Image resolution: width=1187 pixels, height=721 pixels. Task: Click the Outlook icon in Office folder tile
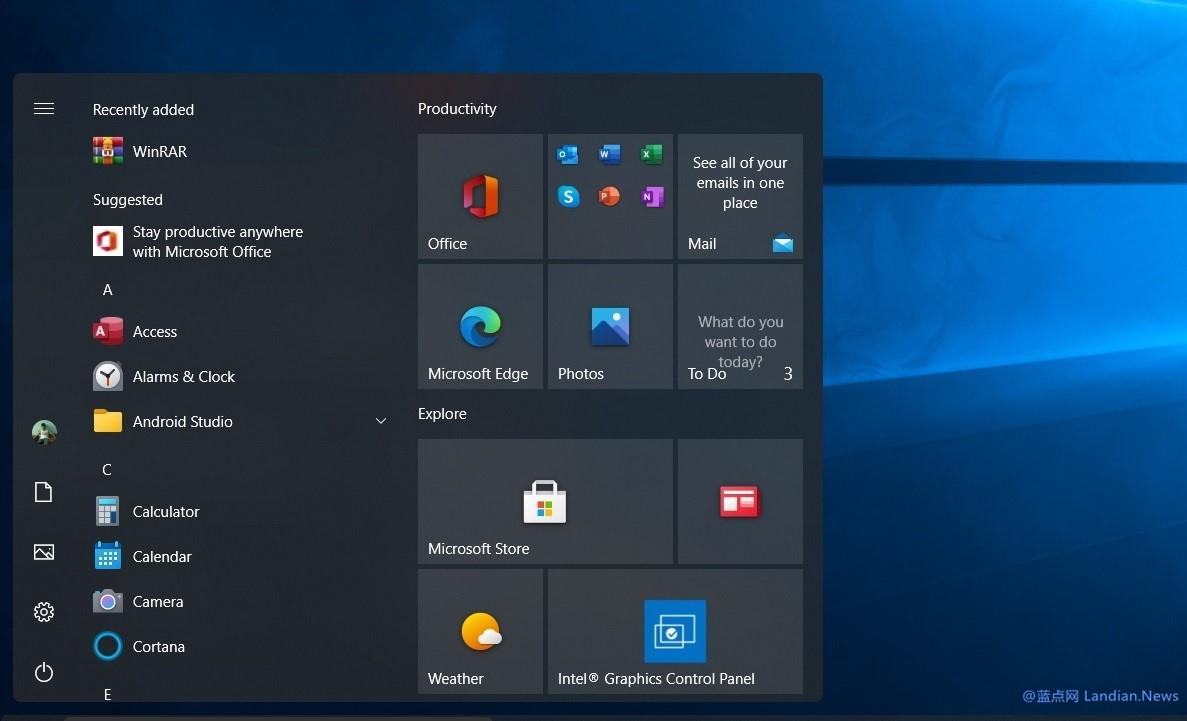567,154
